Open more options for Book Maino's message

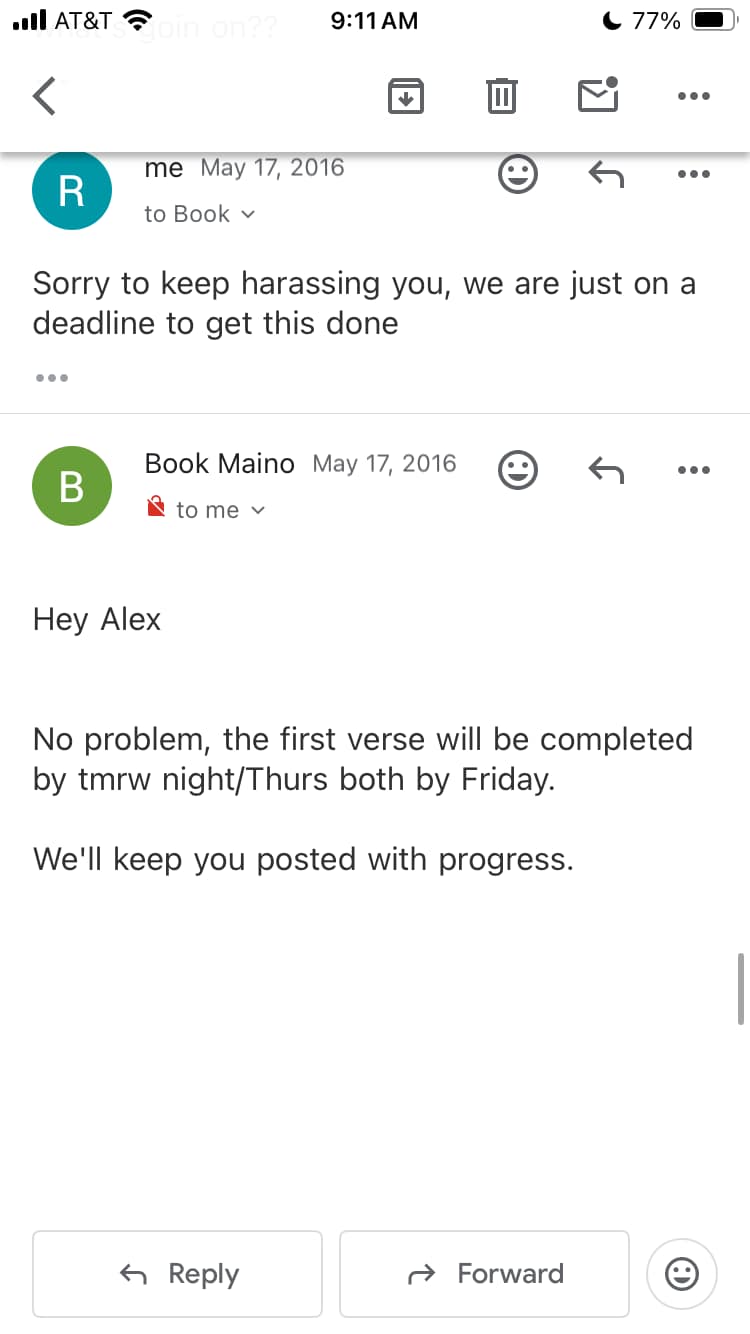tap(693, 469)
